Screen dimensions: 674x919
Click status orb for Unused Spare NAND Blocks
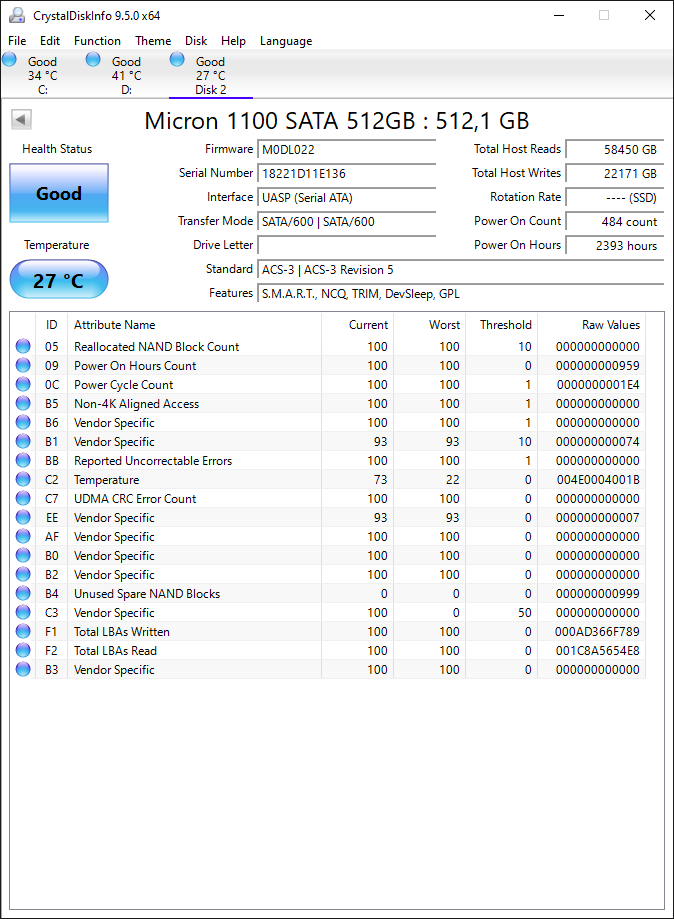[x=23, y=593]
